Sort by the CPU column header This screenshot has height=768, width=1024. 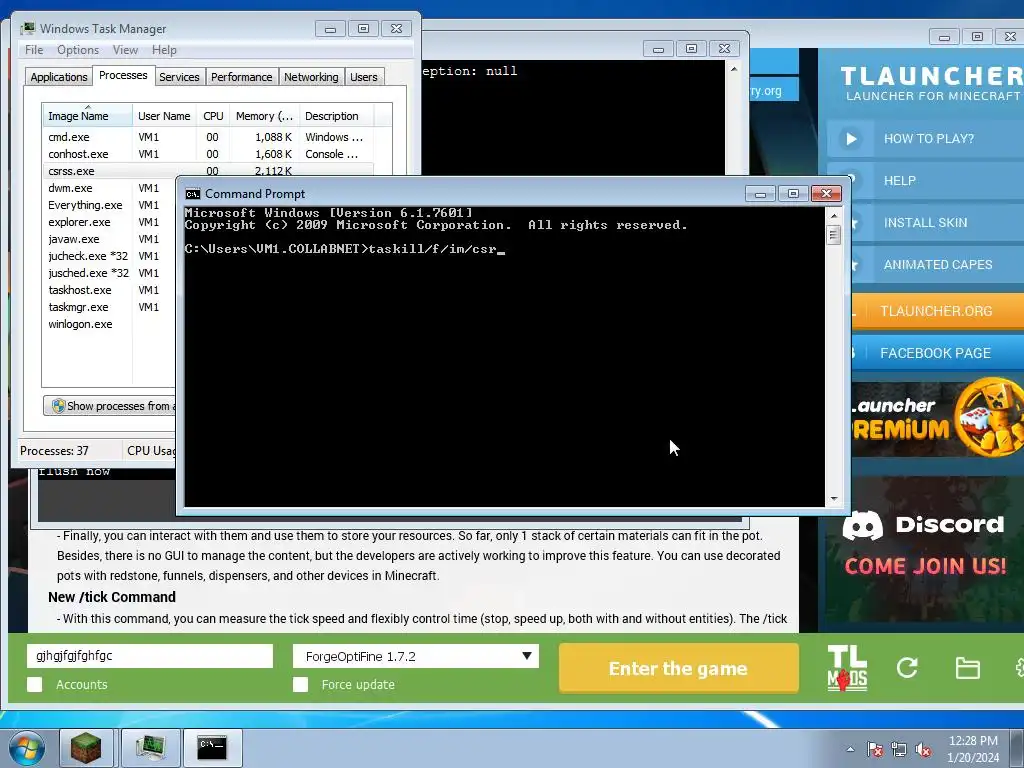tap(213, 116)
